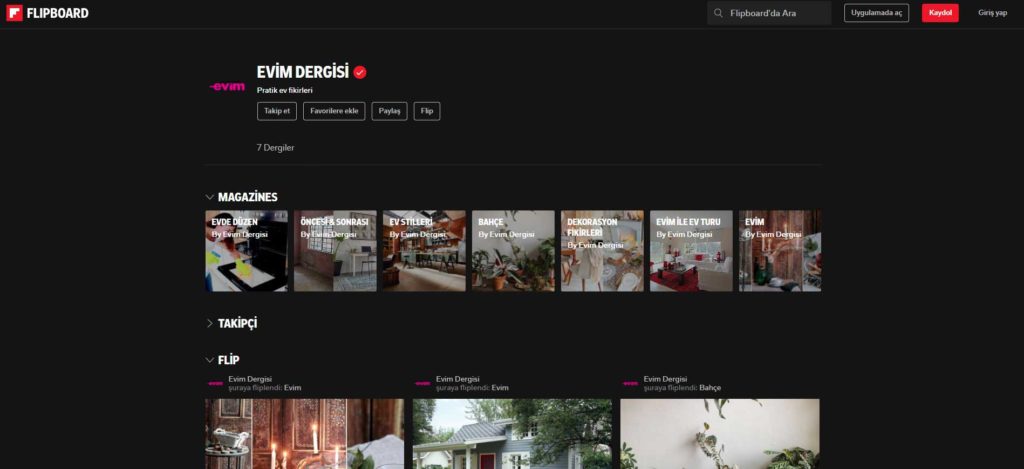Click the search magnifier icon

[718, 13]
